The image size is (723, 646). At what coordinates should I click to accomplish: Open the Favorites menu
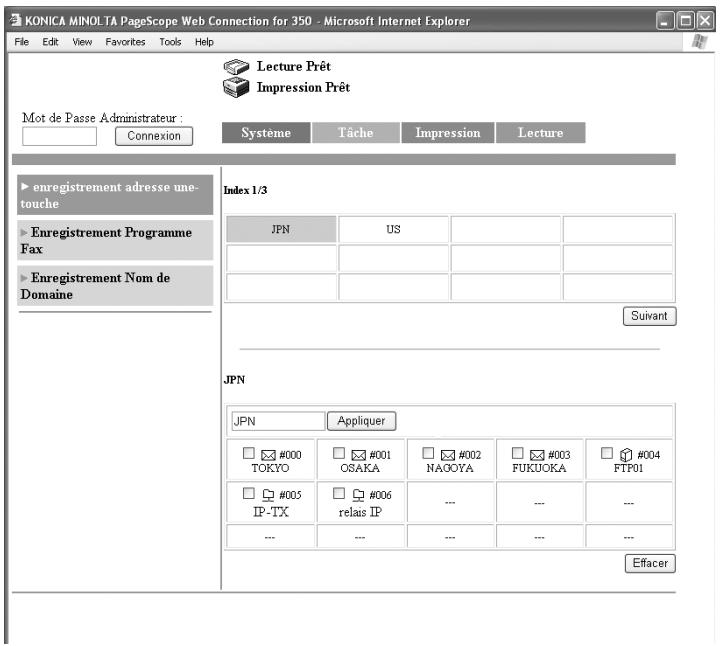125,42
